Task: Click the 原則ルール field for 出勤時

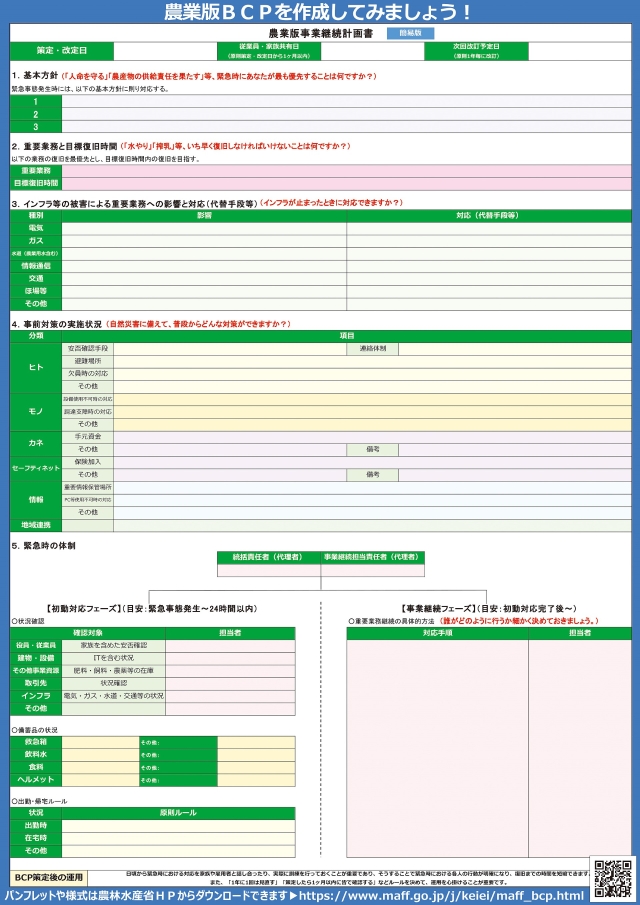Action: tap(178, 826)
